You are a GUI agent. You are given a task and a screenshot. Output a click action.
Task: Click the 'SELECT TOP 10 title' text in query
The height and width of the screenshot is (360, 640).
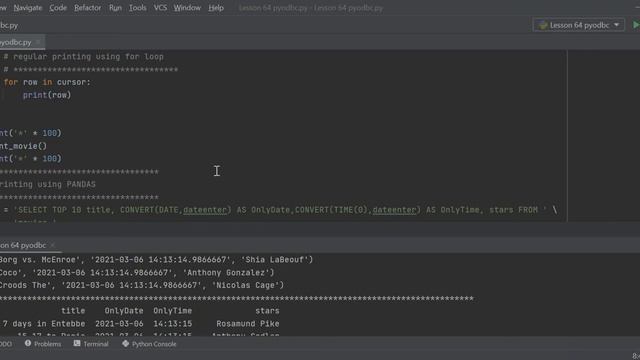pyautogui.click(x=64, y=210)
